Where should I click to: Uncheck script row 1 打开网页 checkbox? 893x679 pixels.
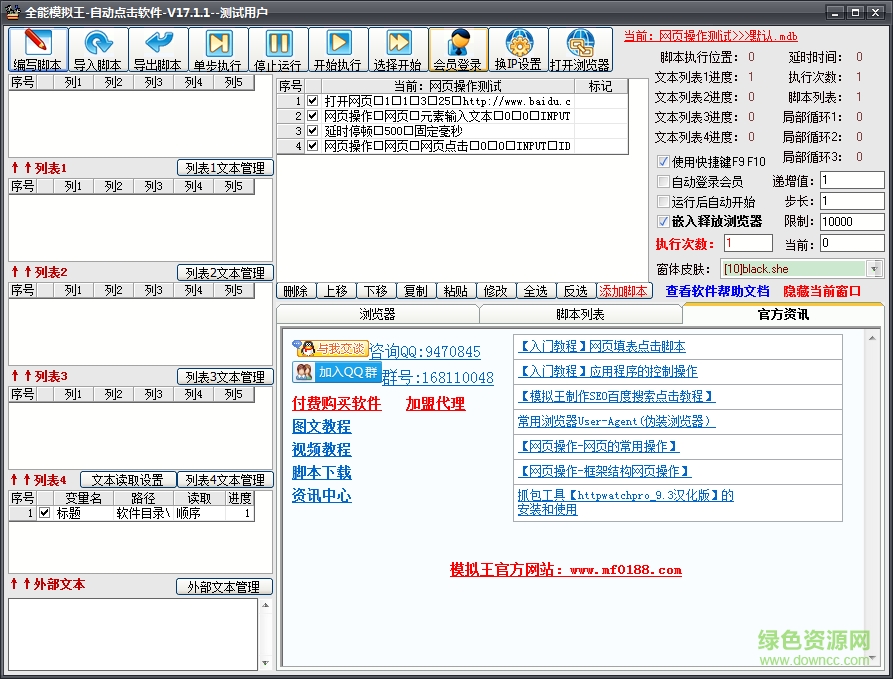(x=313, y=101)
